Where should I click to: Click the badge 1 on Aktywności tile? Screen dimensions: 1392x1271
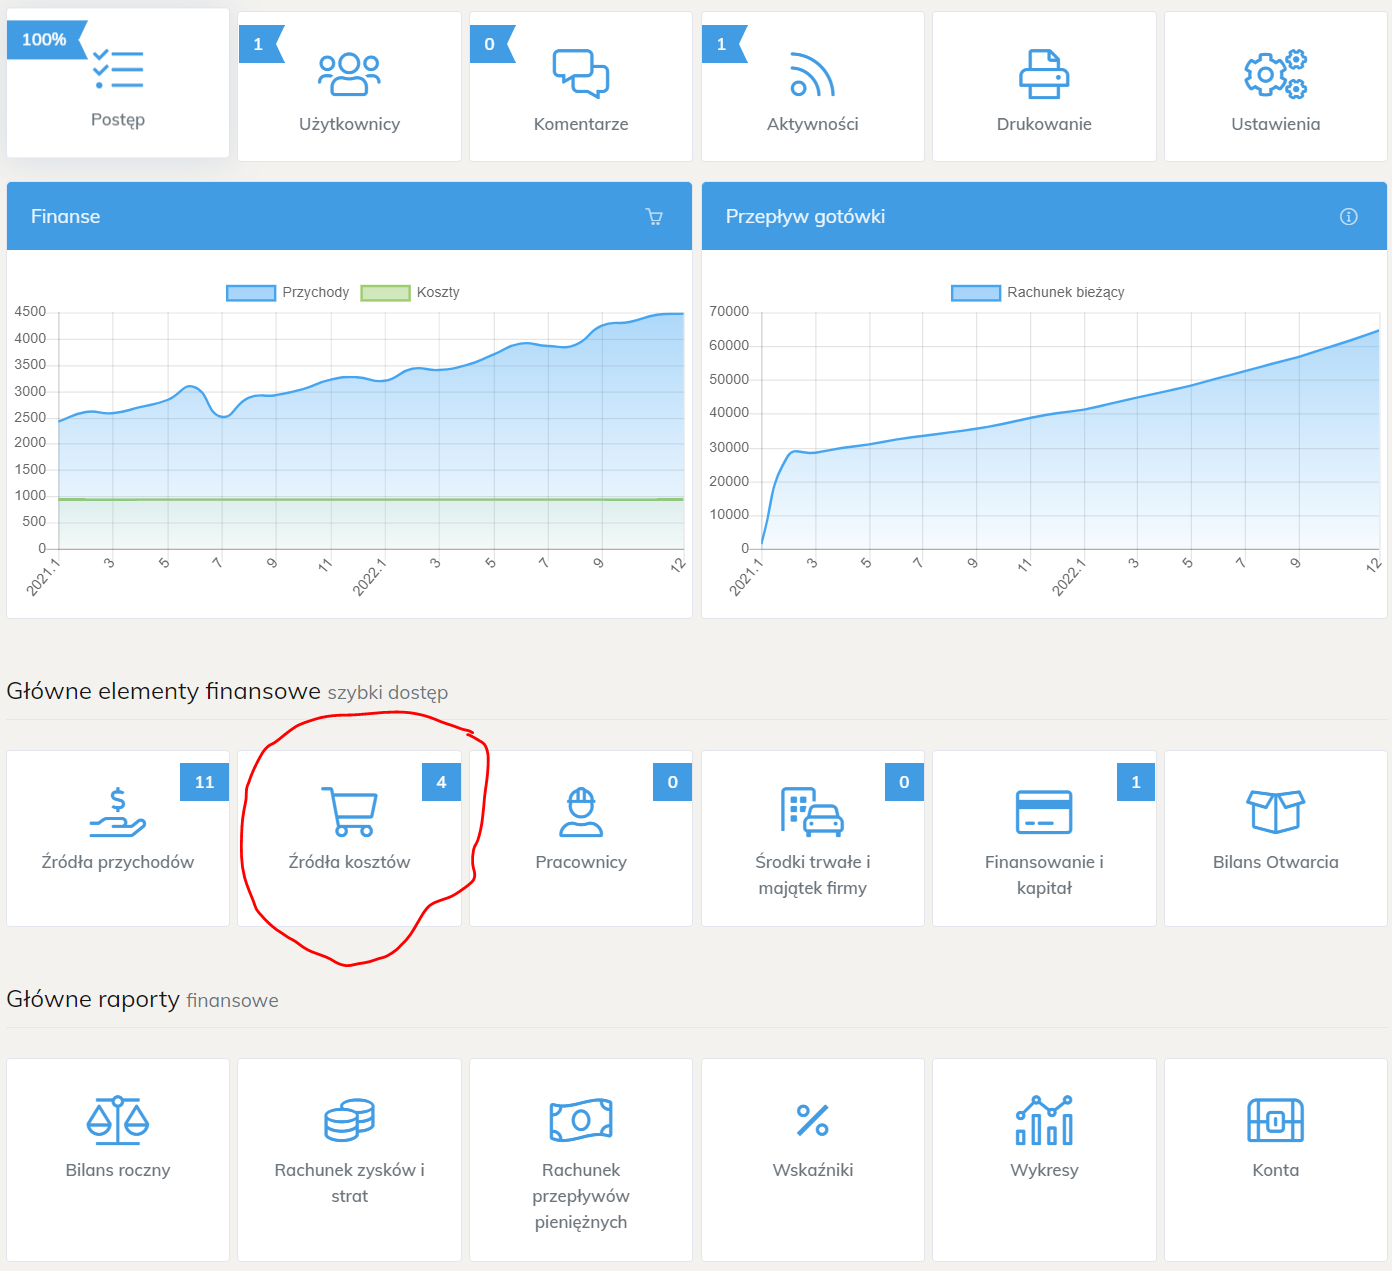point(722,44)
